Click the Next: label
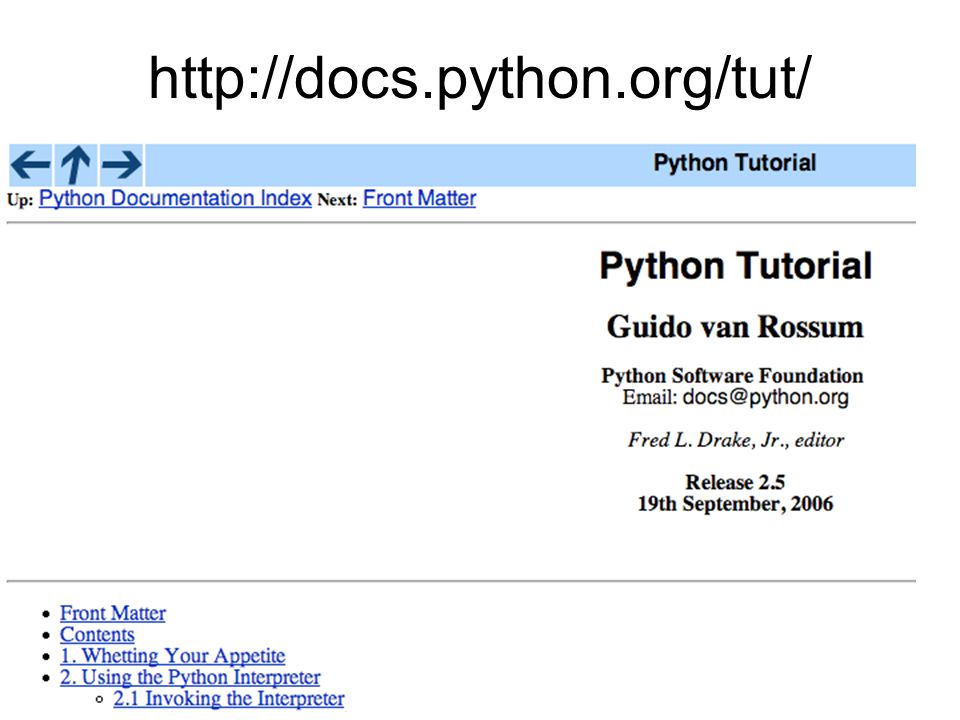 337,200
